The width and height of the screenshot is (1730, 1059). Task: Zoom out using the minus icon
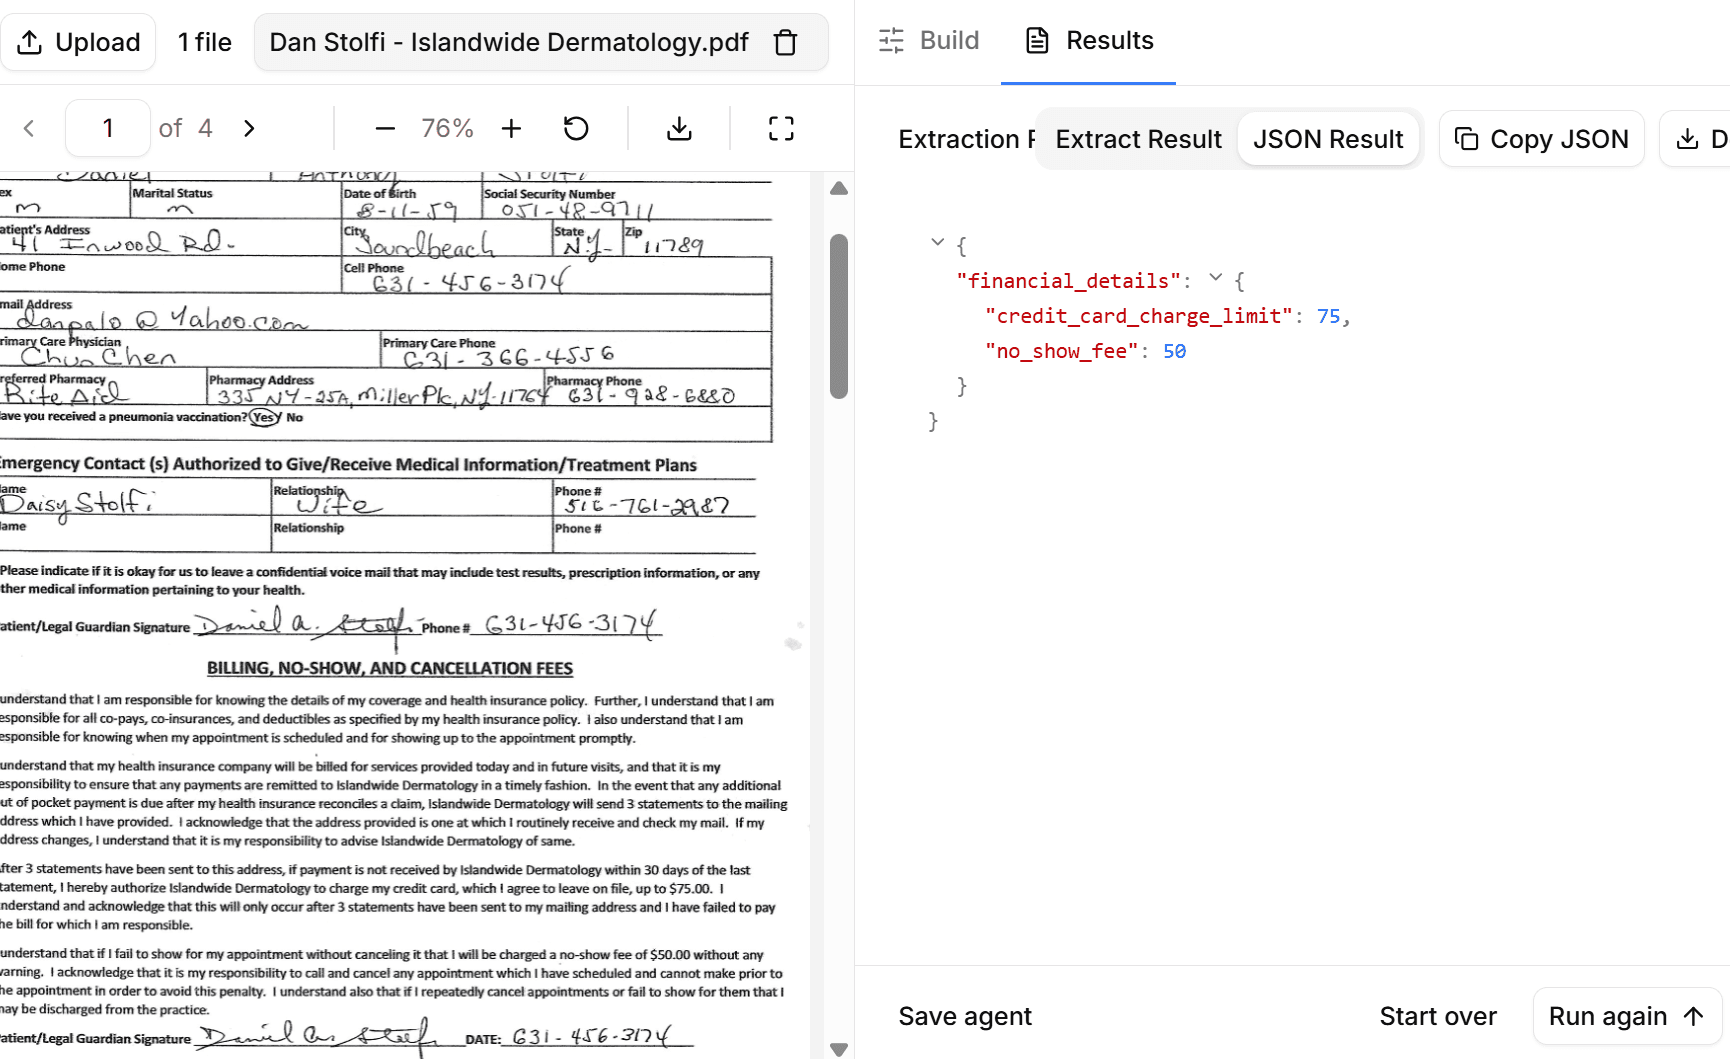pyautogui.click(x=384, y=128)
